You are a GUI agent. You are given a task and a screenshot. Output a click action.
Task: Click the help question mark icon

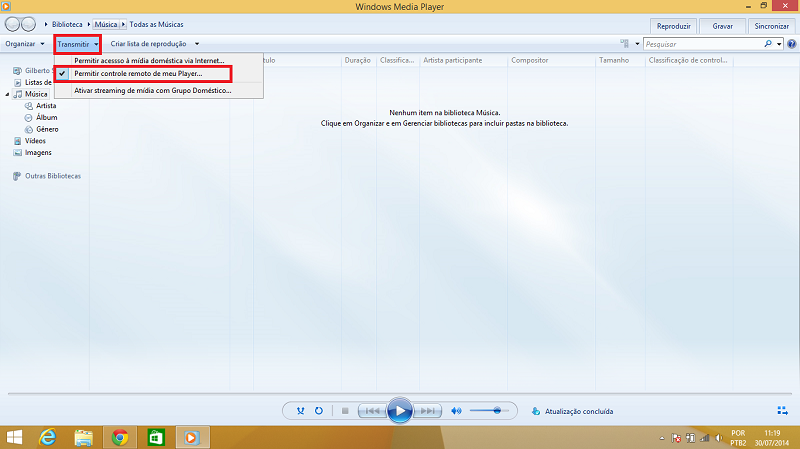(x=792, y=44)
